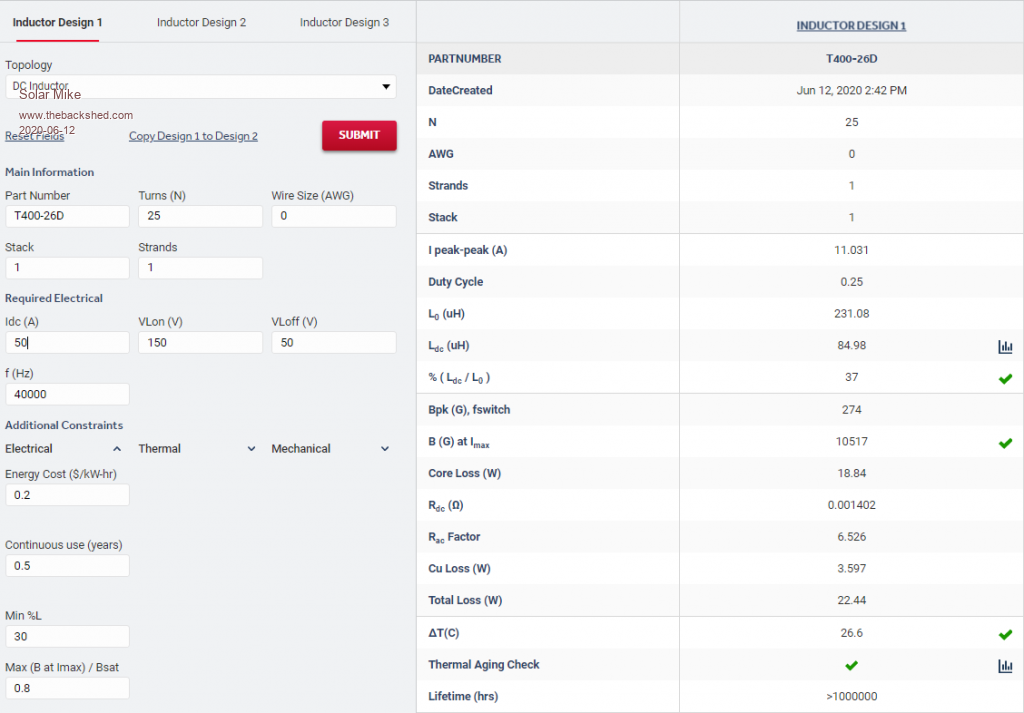This screenshot has width=1024, height=713.
Task: Switch to the Inductor Design 3 tab
Action: 344,22
